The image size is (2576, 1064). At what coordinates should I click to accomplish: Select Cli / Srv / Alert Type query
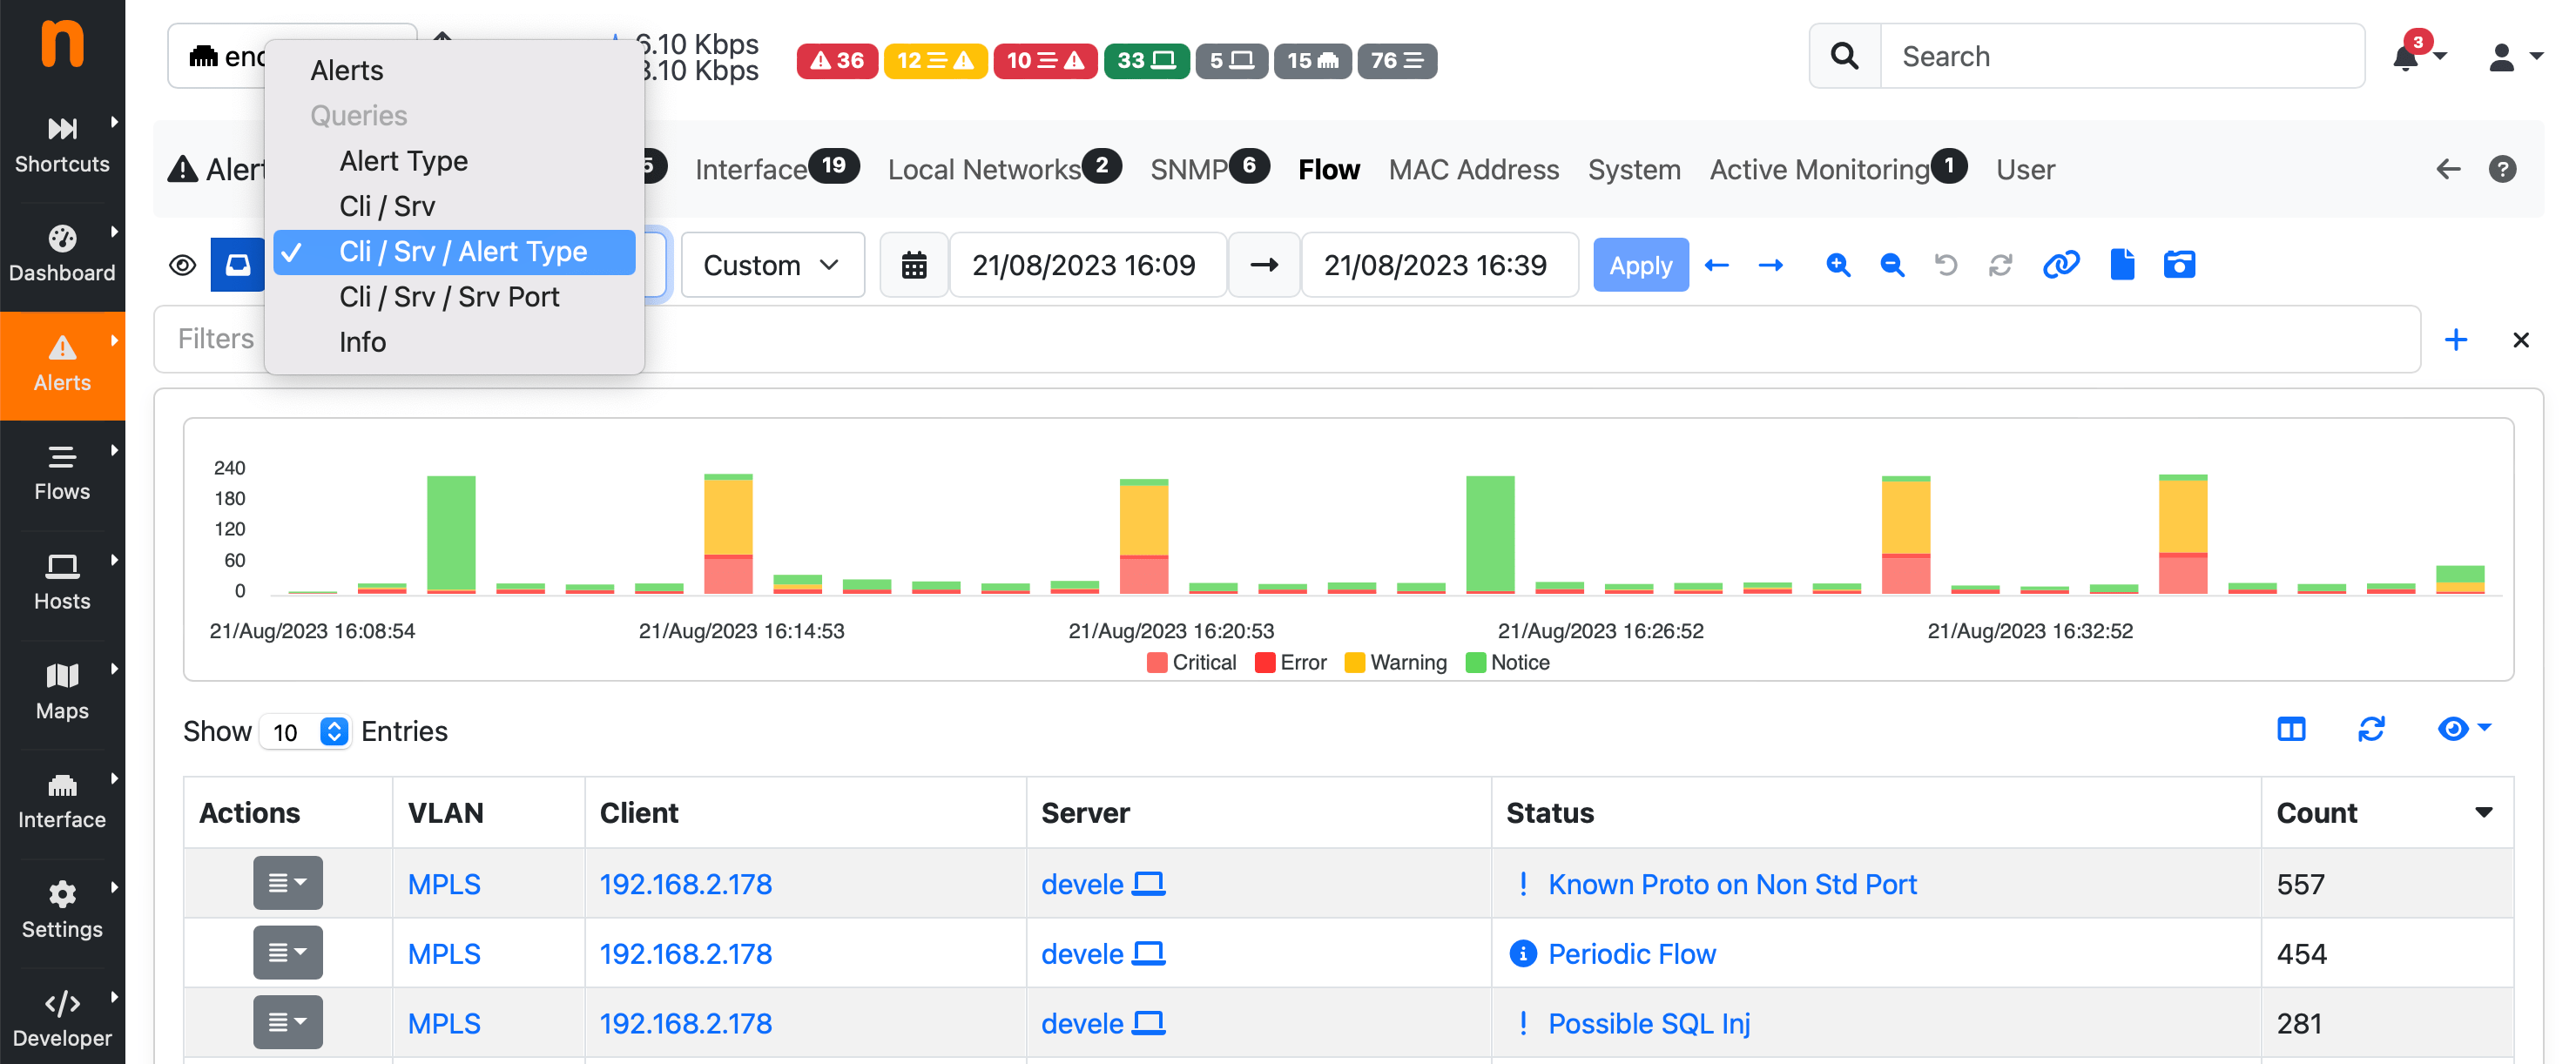454,252
